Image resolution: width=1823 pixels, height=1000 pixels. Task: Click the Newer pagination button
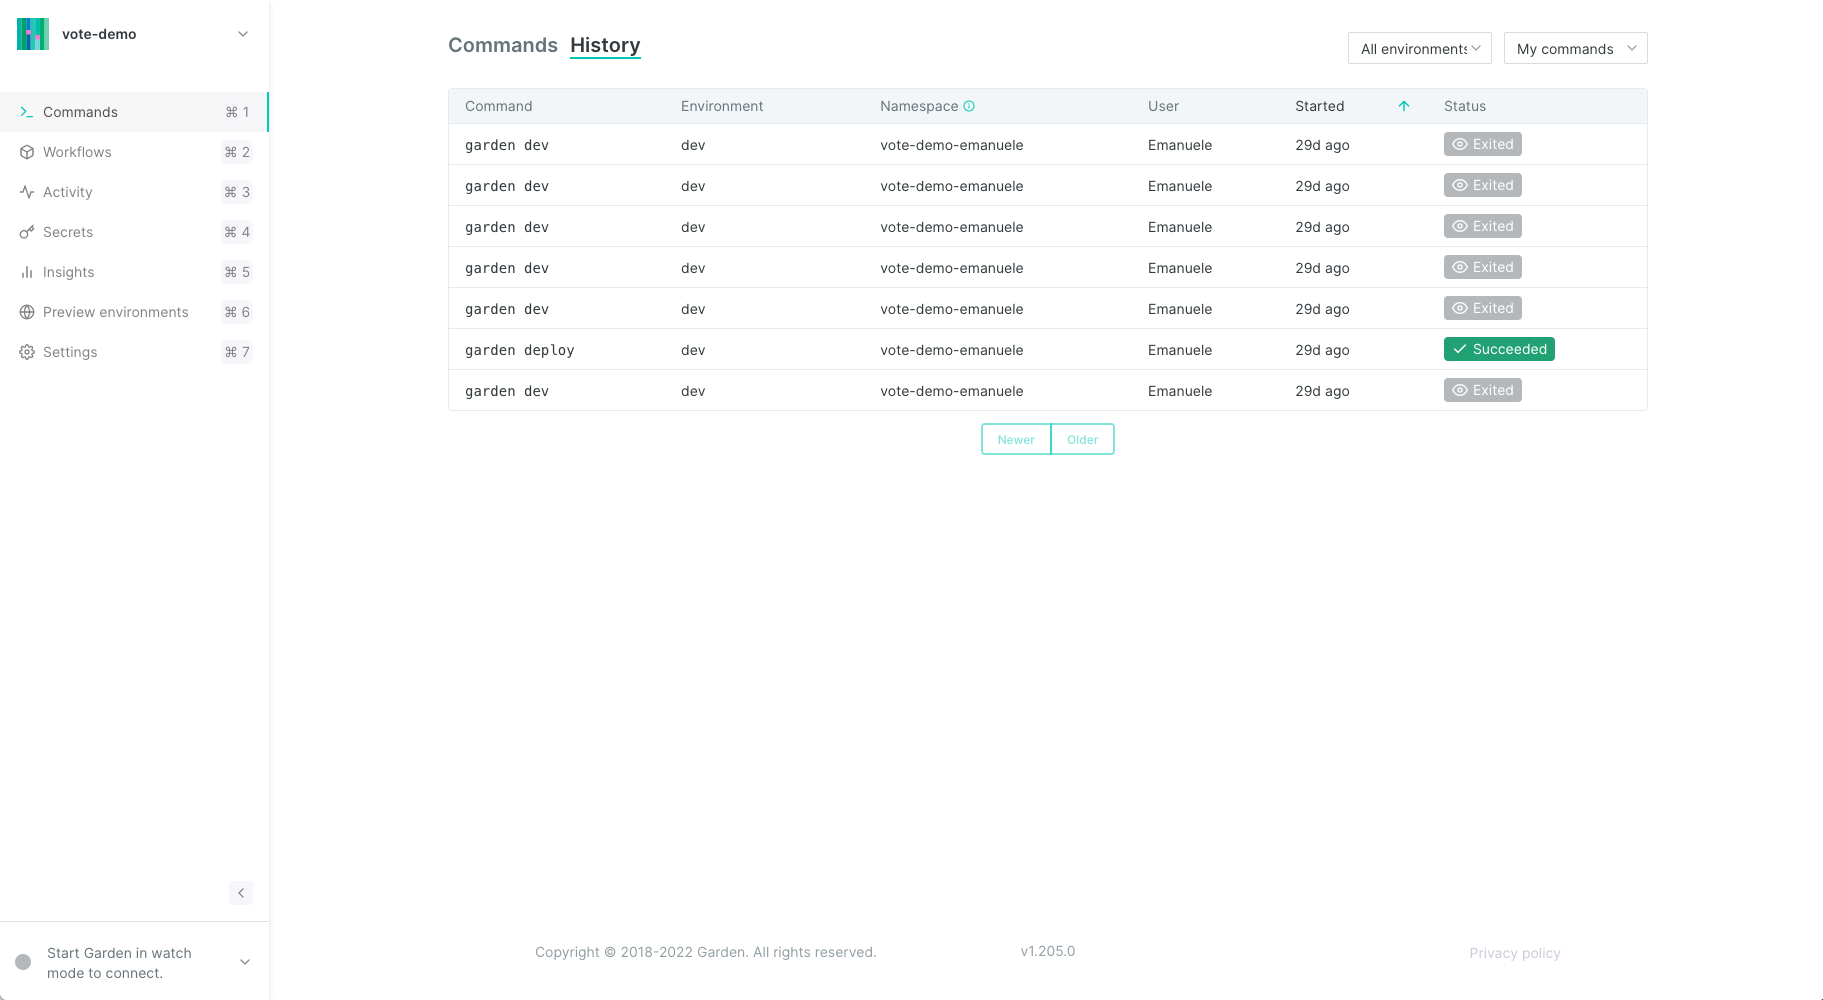tap(1016, 439)
